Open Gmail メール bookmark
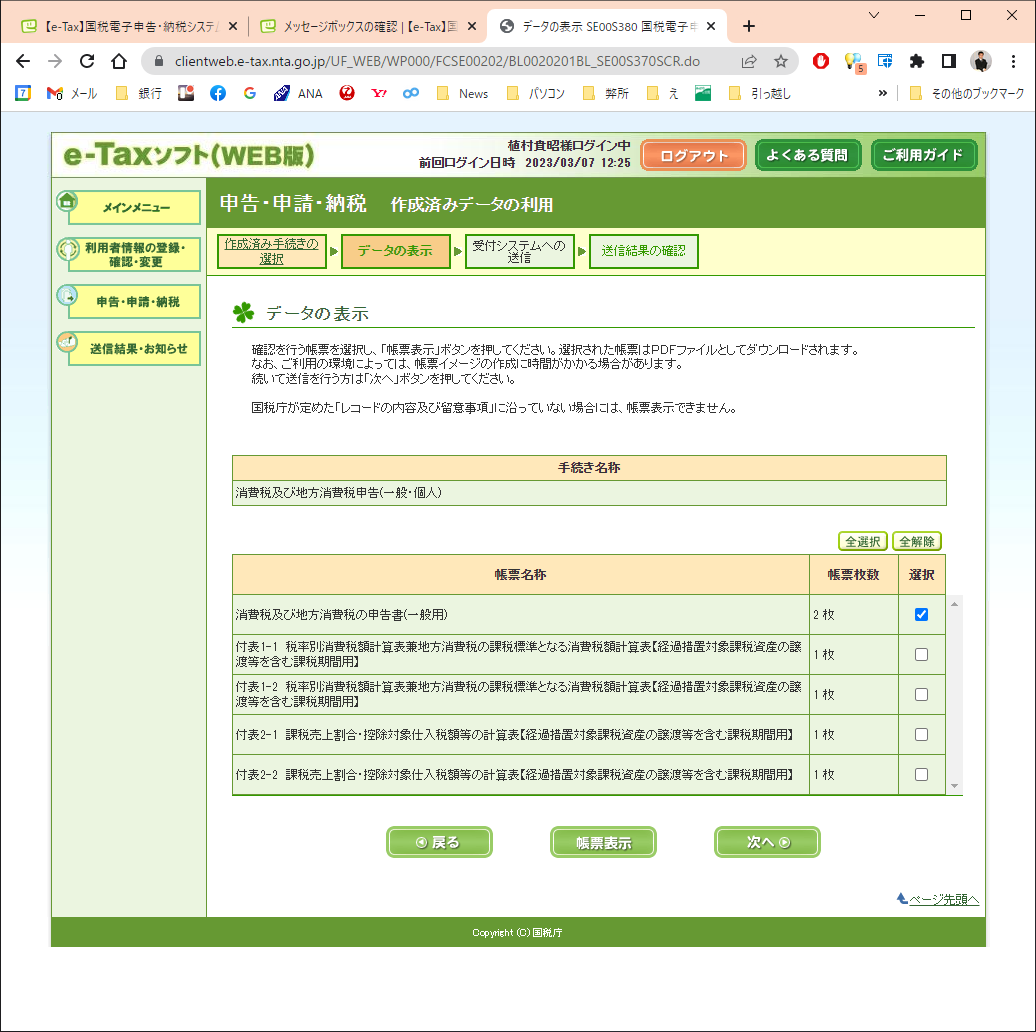 pos(72,93)
